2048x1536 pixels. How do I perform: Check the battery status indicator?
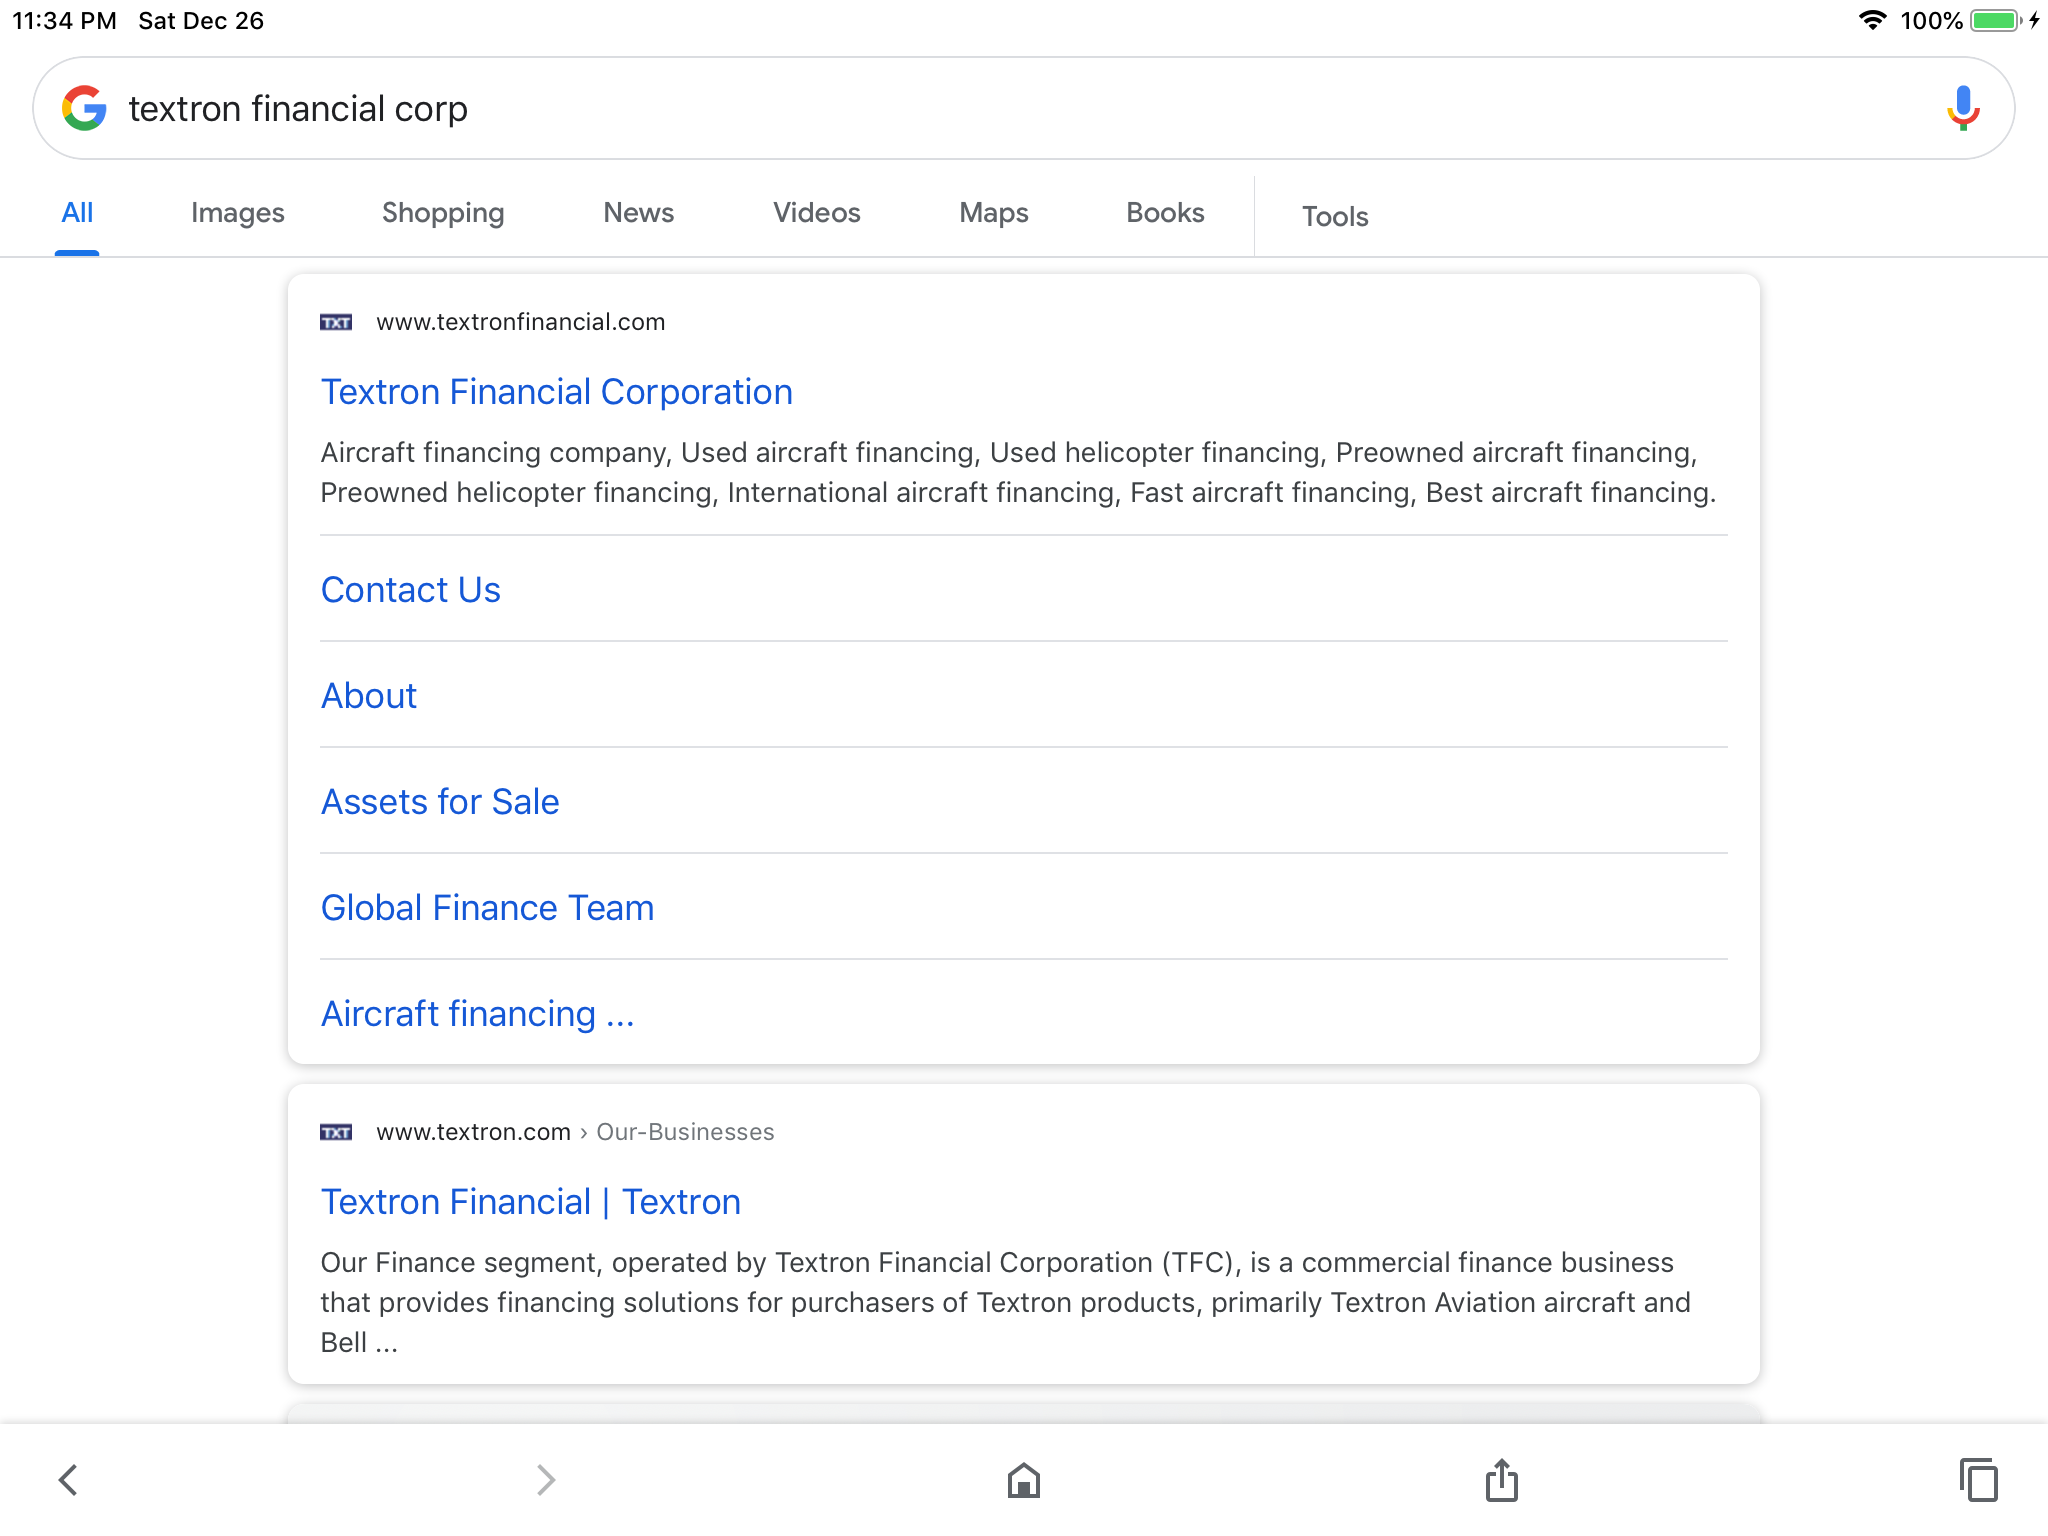click(1996, 20)
